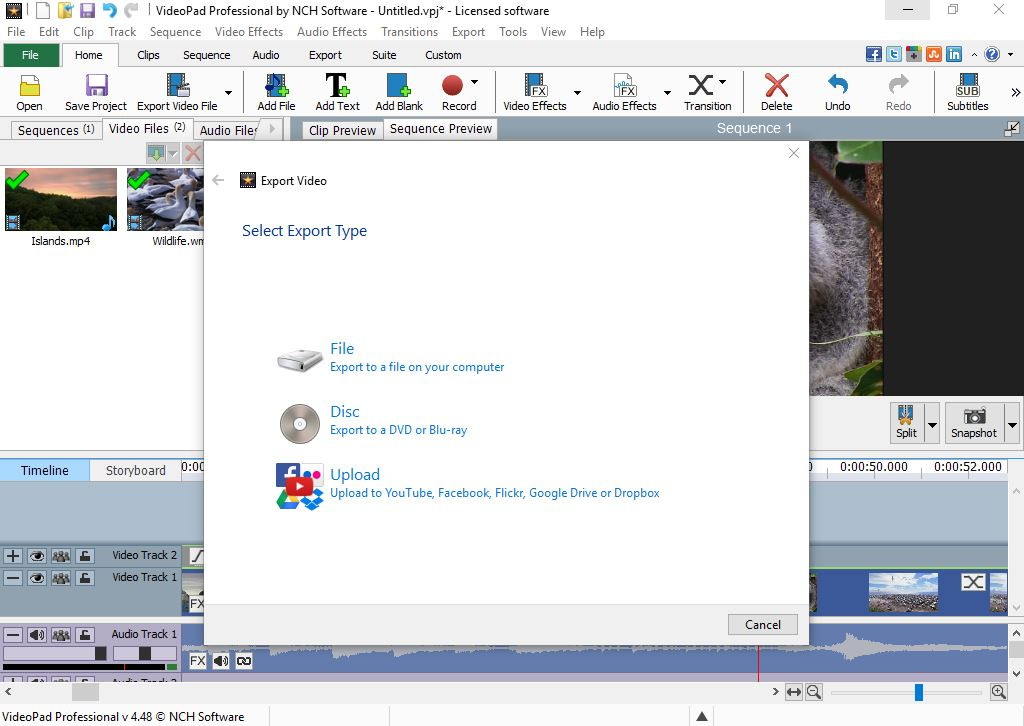This screenshot has height=726, width=1024.
Task: Click the FX button on audio clip
Action: (x=197, y=661)
